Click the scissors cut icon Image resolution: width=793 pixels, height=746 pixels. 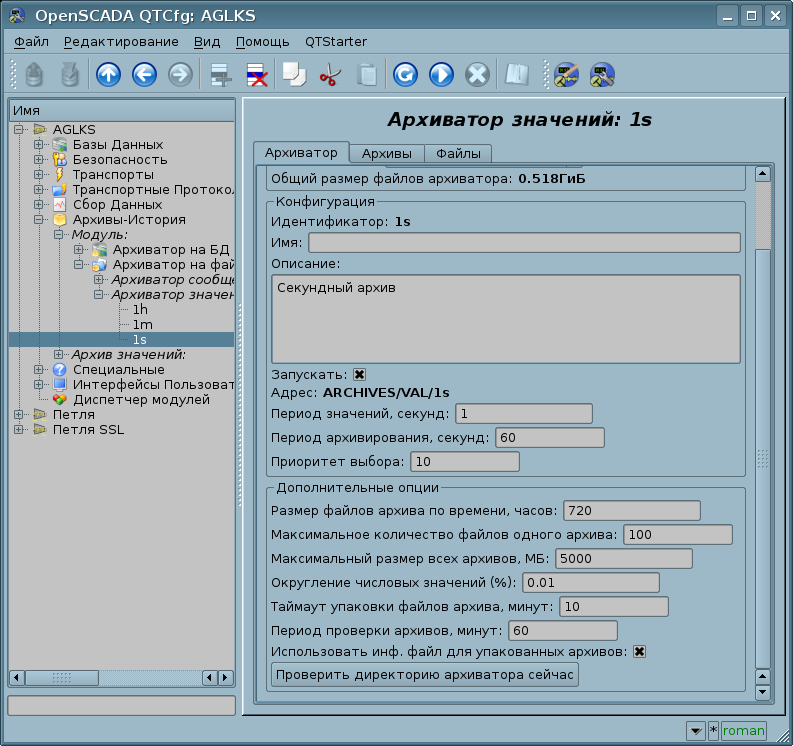coord(329,74)
